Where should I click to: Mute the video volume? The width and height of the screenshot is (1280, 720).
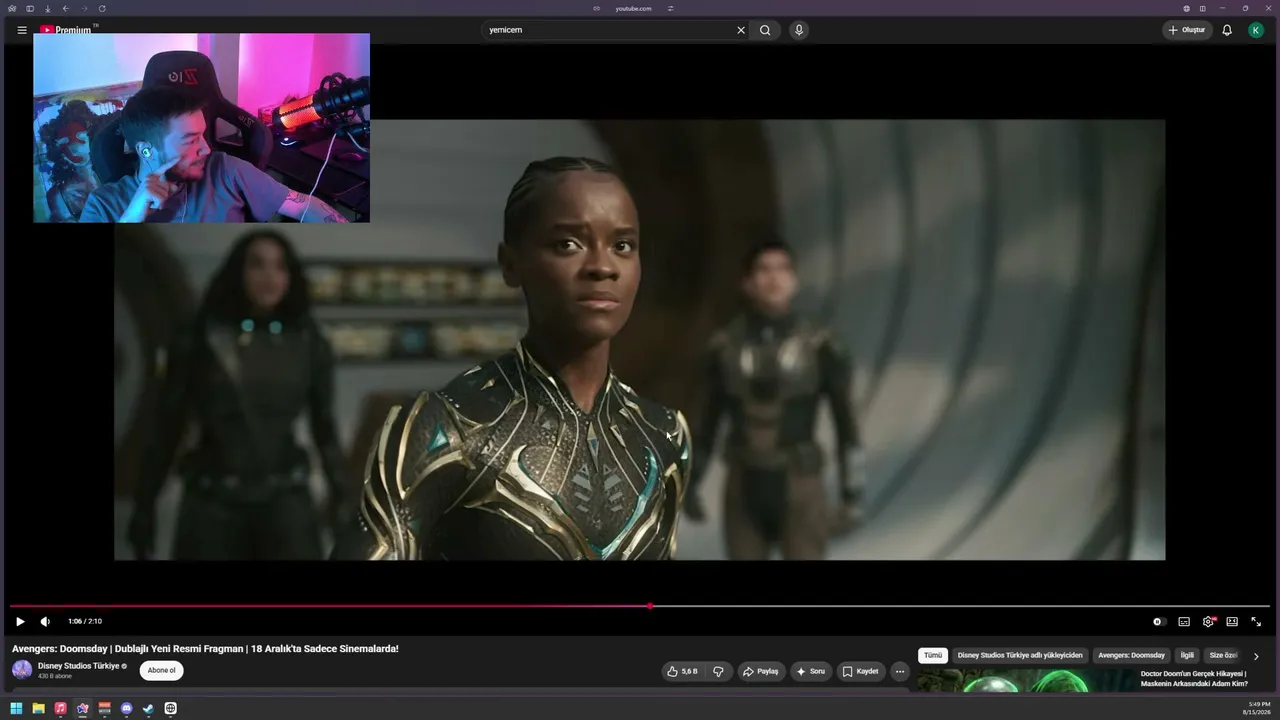45,621
